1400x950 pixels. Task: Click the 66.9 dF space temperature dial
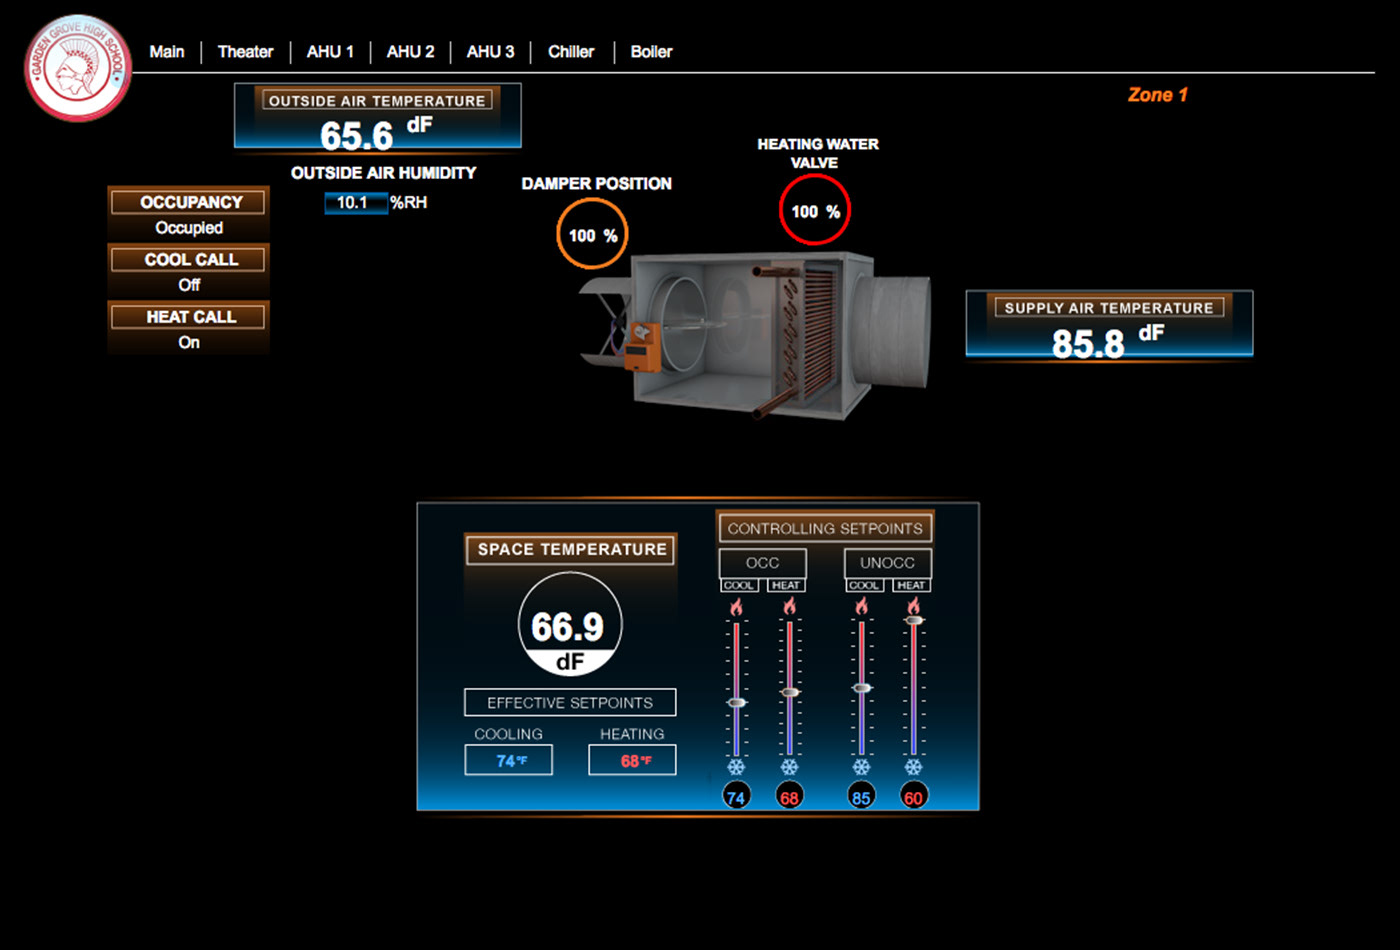tap(570, 625)
